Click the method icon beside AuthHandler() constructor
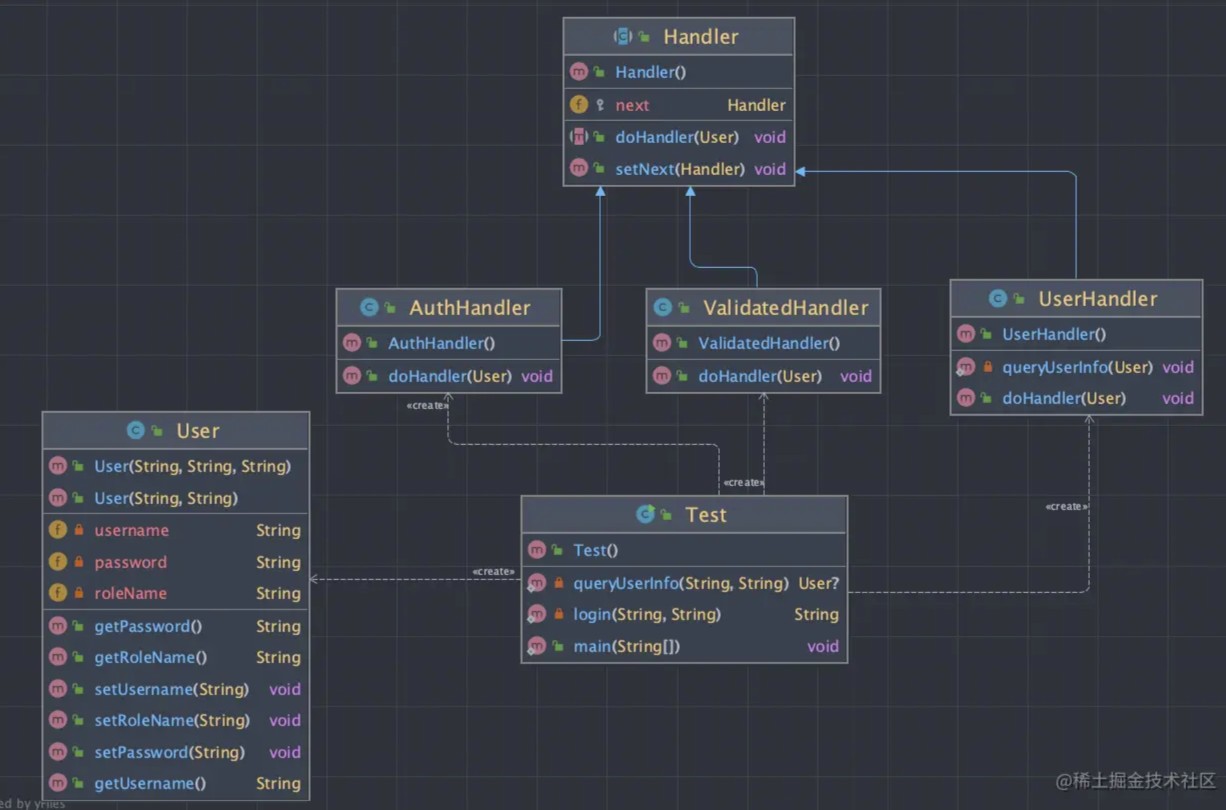Viewport: 1226px width, 810px height. pyautogui.click(x=352, y=343)
